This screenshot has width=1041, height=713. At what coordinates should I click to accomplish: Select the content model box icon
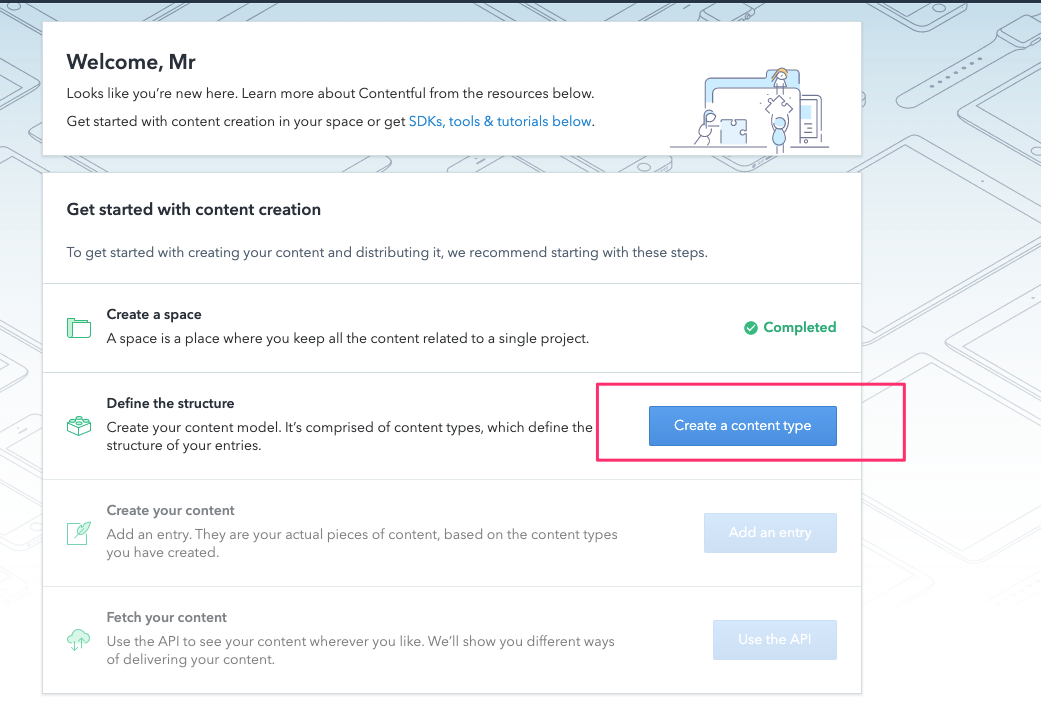tap(79, 424)
